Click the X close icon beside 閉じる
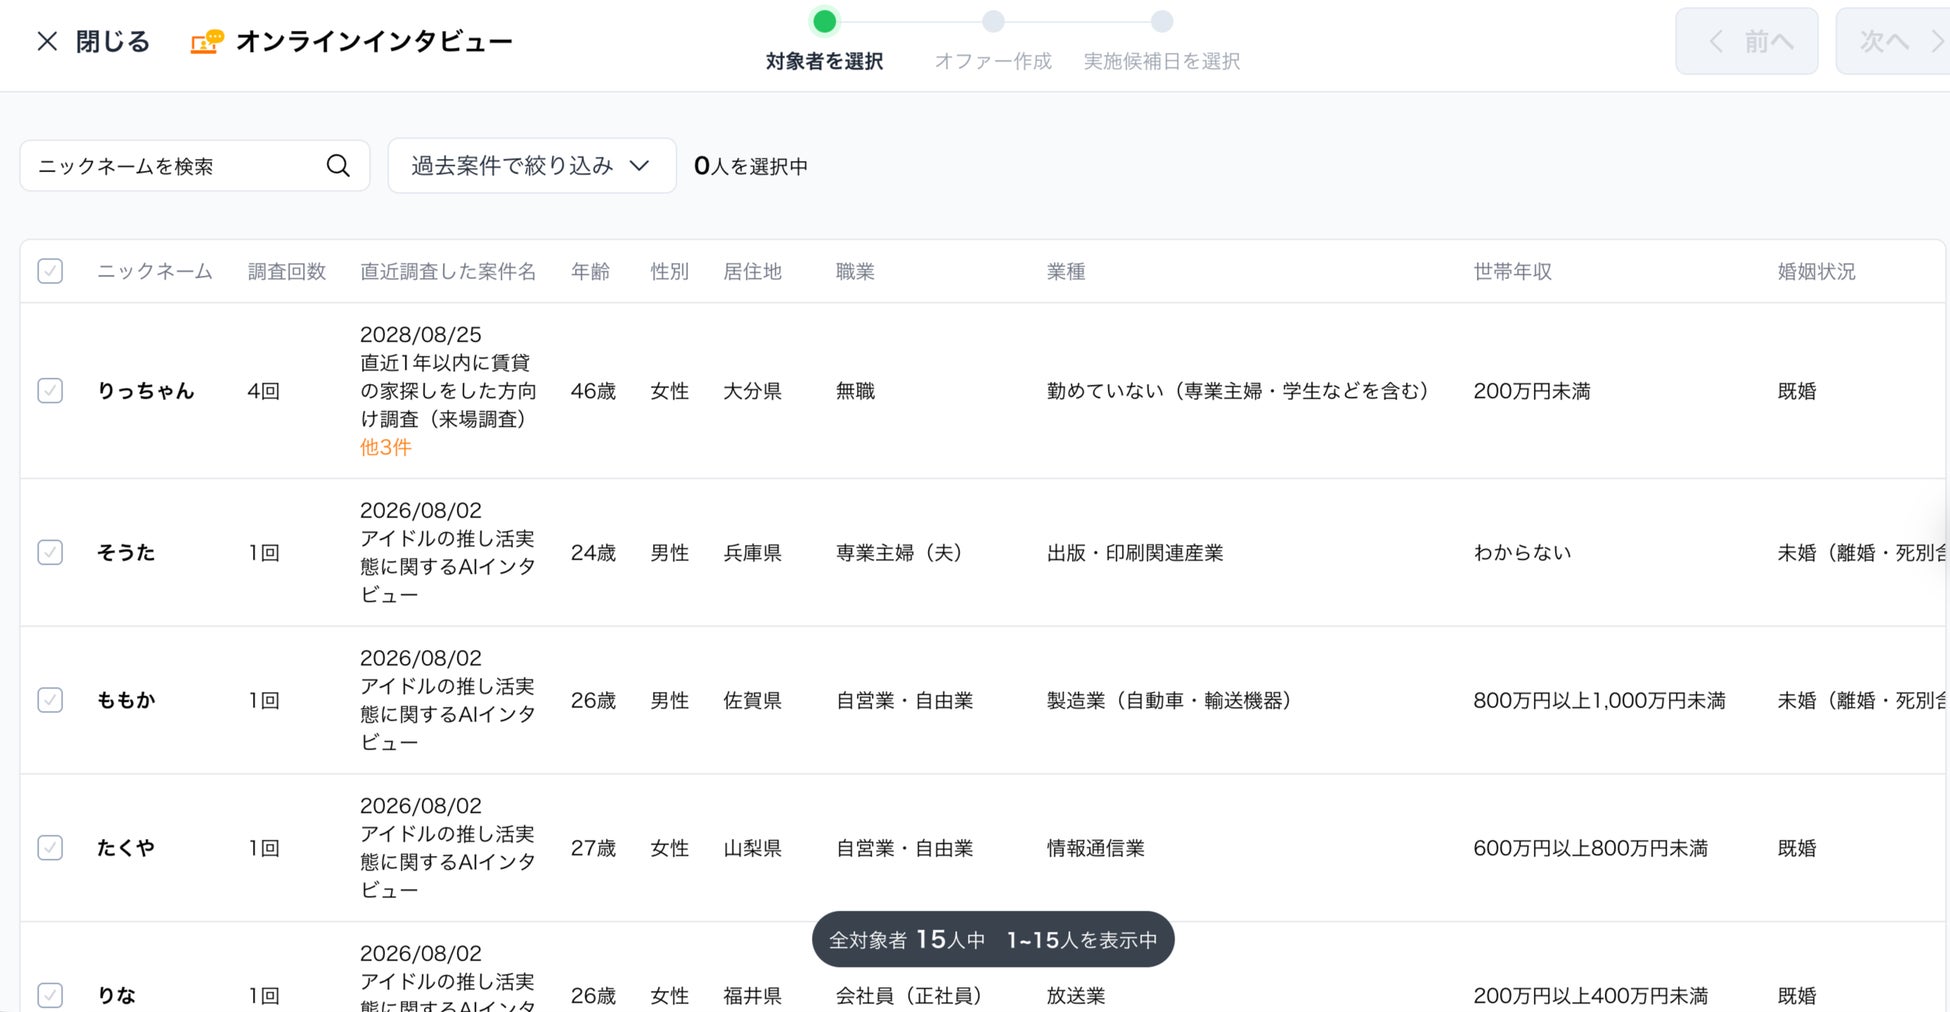The image size is (1950, 1012). click(x=47, y=41)
